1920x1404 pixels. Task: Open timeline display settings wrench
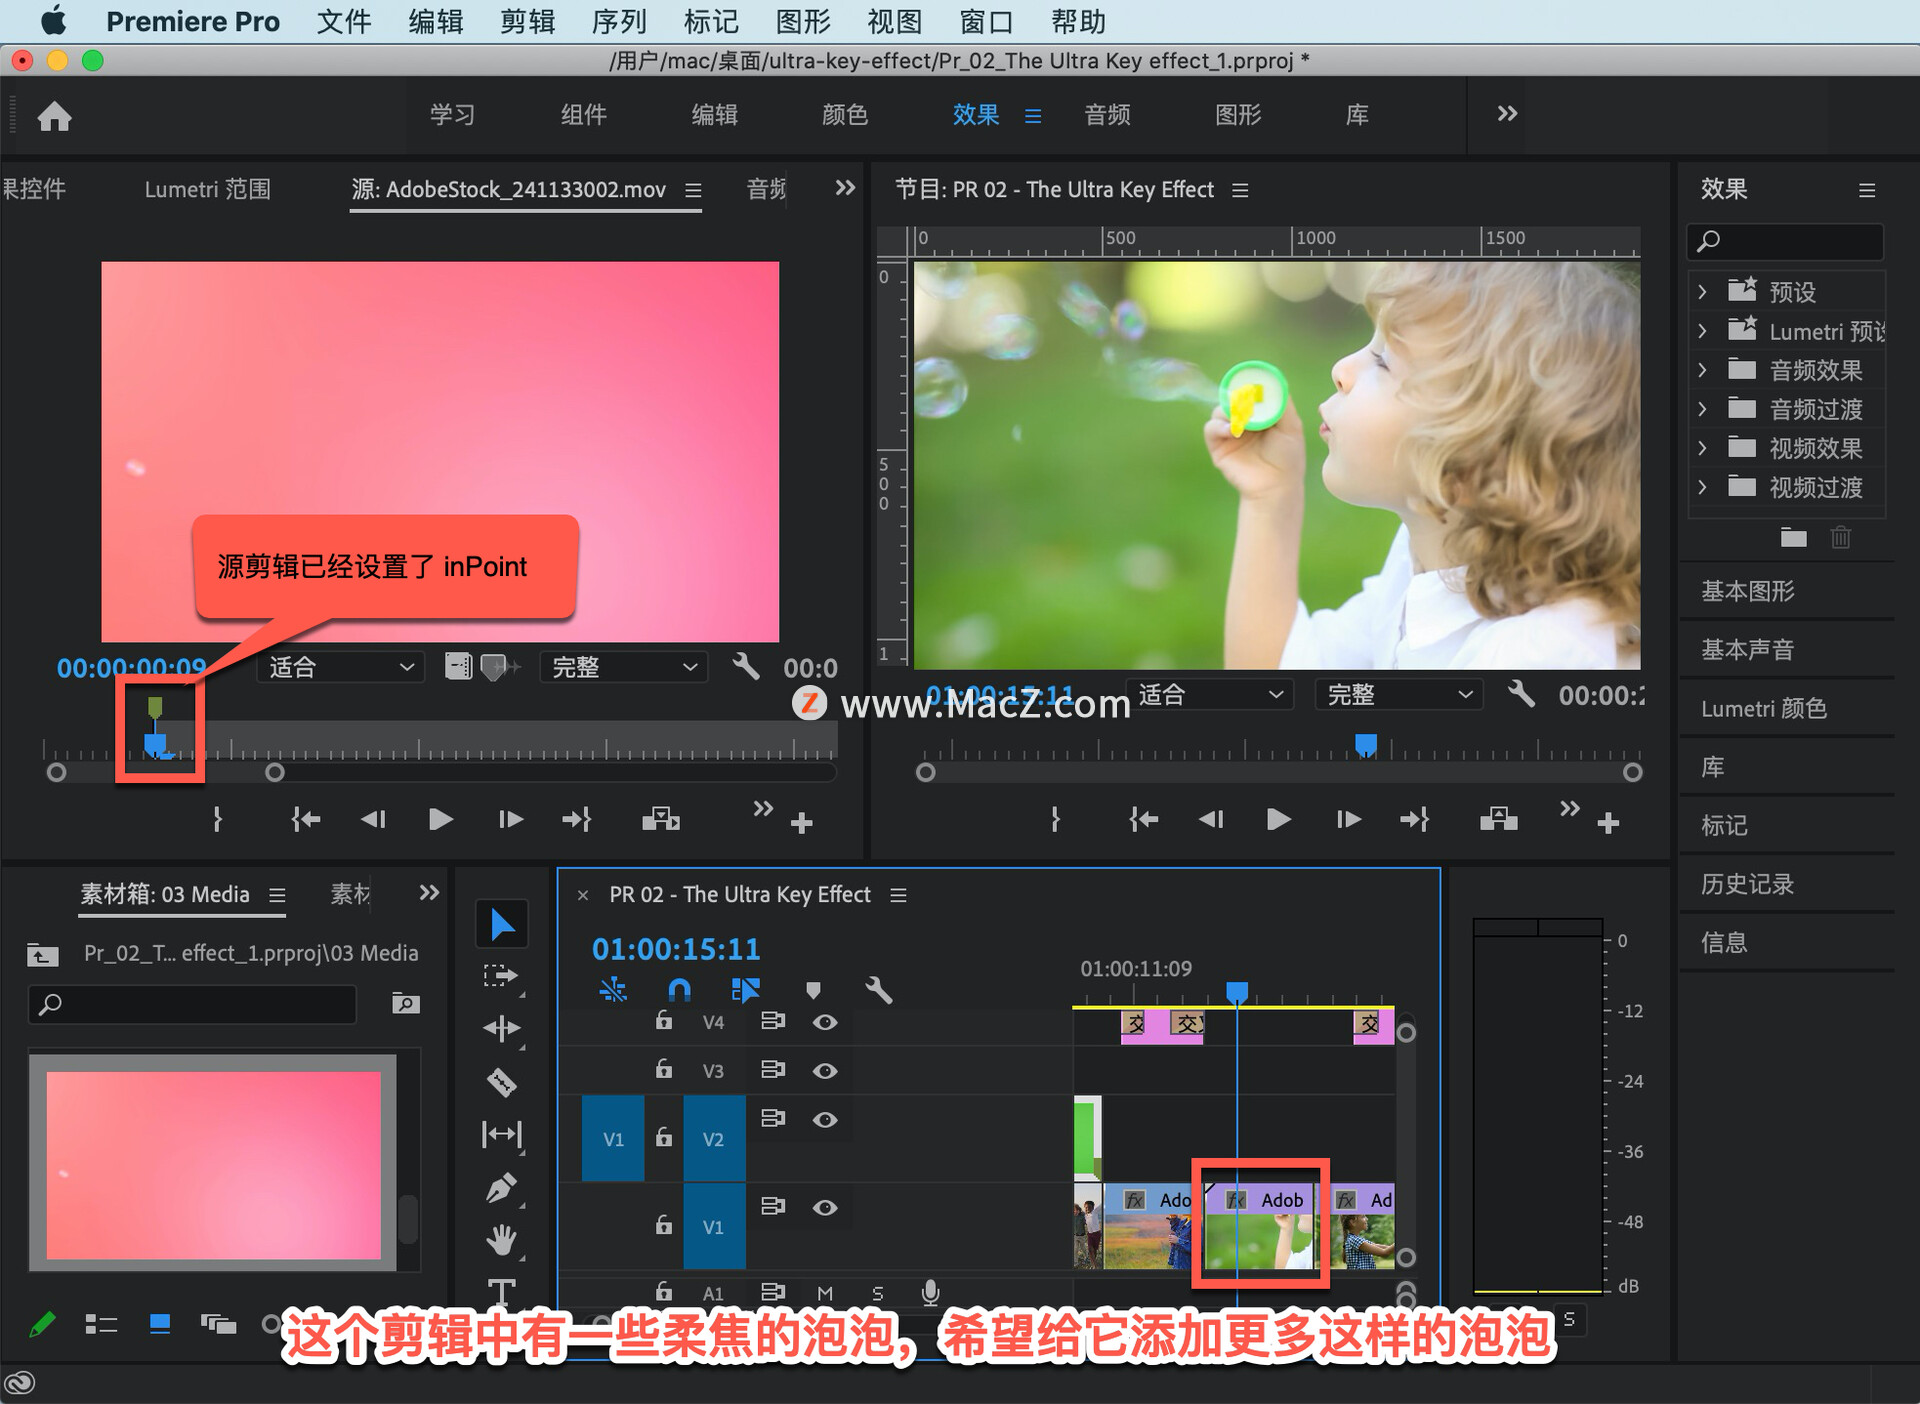coord(878,990)
